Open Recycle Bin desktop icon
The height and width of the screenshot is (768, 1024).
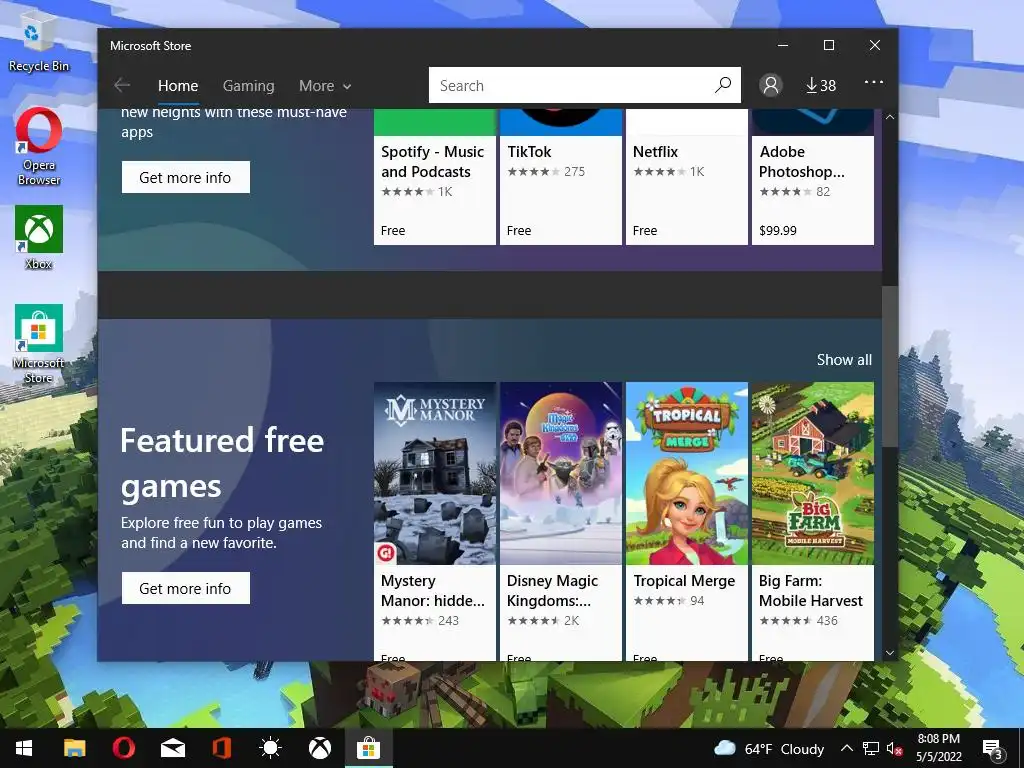(39, 40)
